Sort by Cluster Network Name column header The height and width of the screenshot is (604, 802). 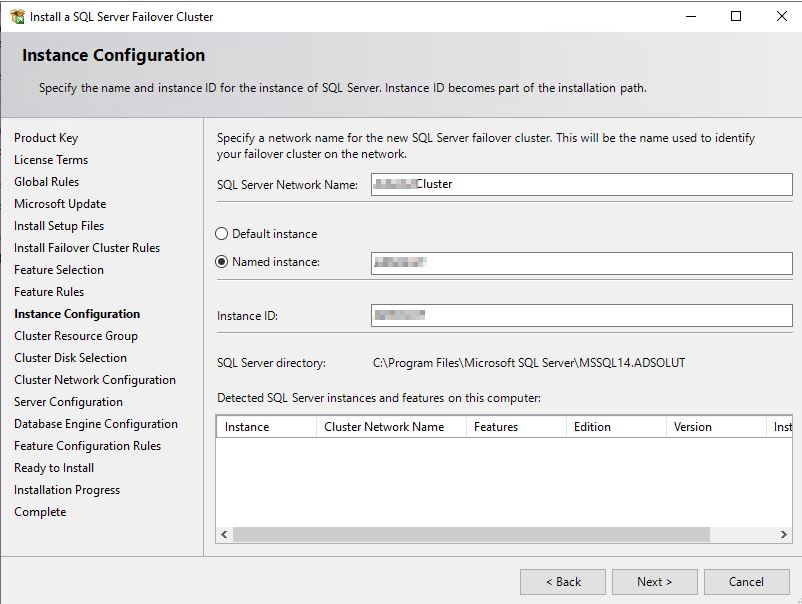391,427
